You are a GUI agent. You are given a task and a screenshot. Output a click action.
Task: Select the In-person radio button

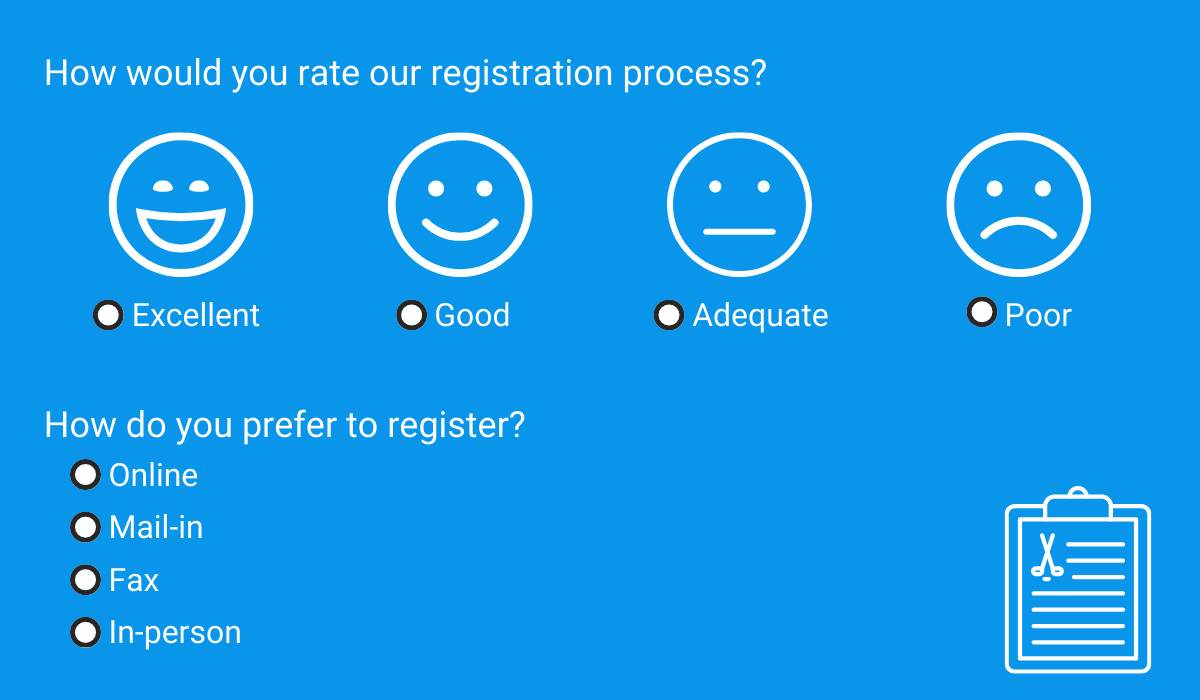click(x=85, y=632)
